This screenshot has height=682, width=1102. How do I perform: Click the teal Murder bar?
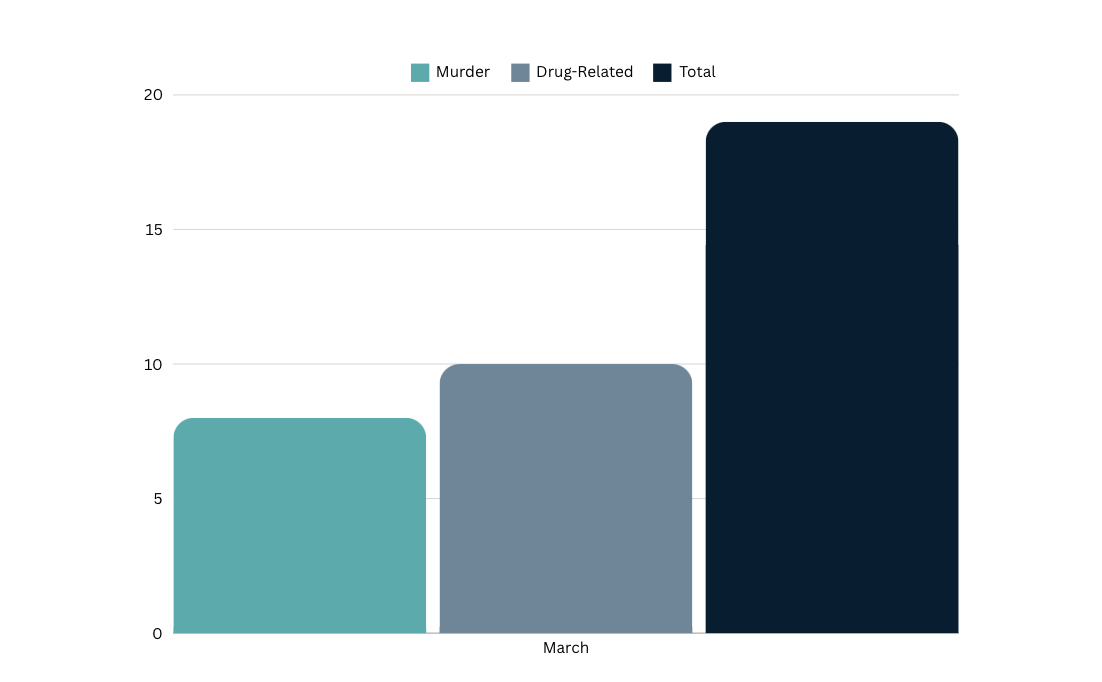pyautogui.click(x=299, y=525)
